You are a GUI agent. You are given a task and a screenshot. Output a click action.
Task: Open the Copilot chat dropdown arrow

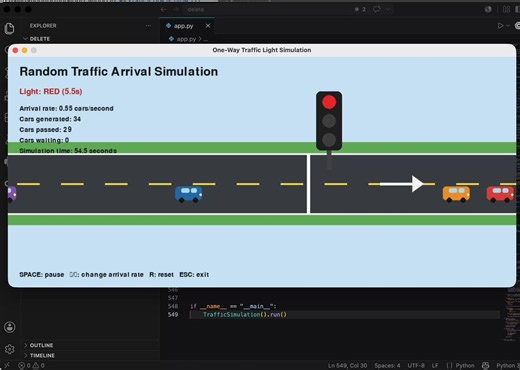388,10
